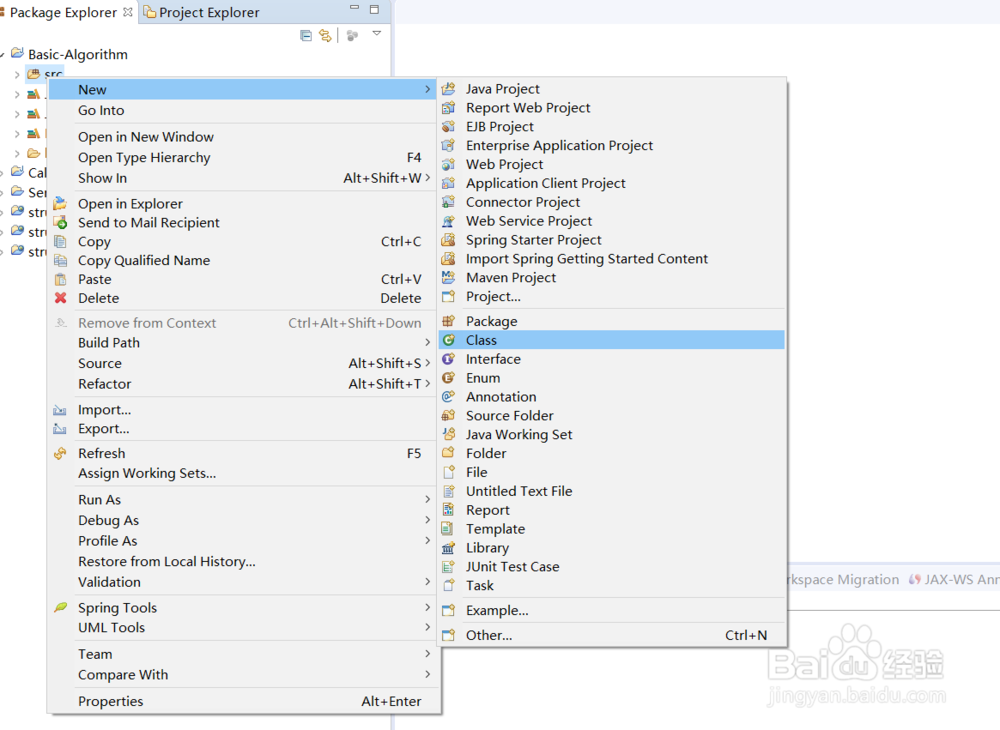
Task: Click the Enum icon
Action: pos(449,378)
